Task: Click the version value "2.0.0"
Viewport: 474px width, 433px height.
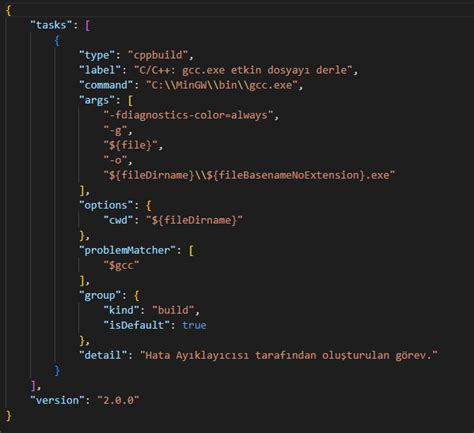Action: [x=118, y=400]
